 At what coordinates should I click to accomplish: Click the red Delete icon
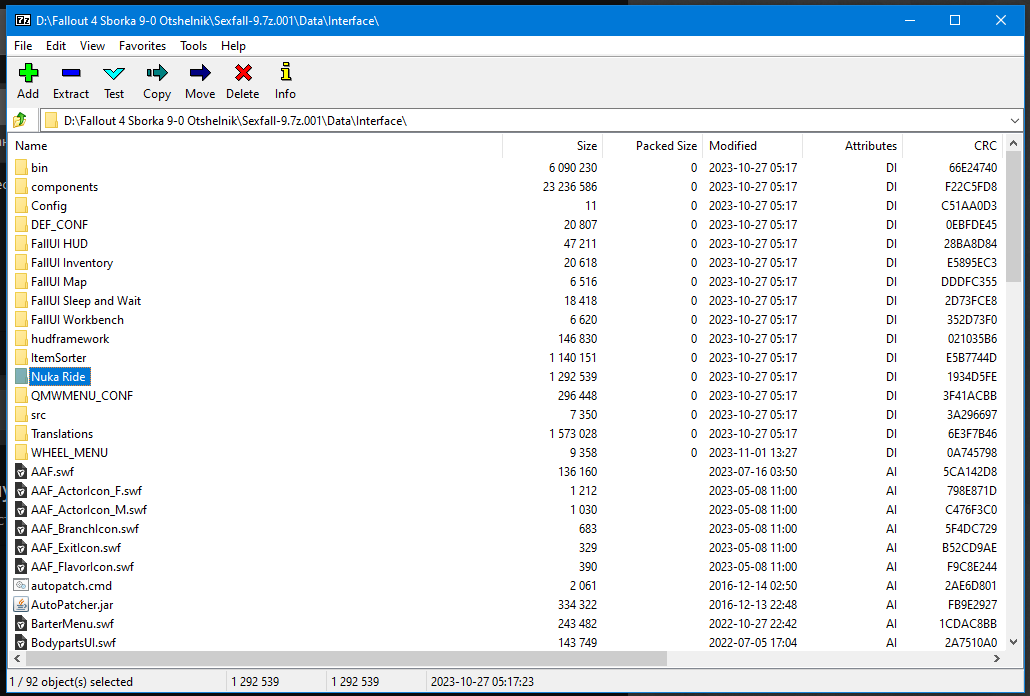[x=242, y=72]
